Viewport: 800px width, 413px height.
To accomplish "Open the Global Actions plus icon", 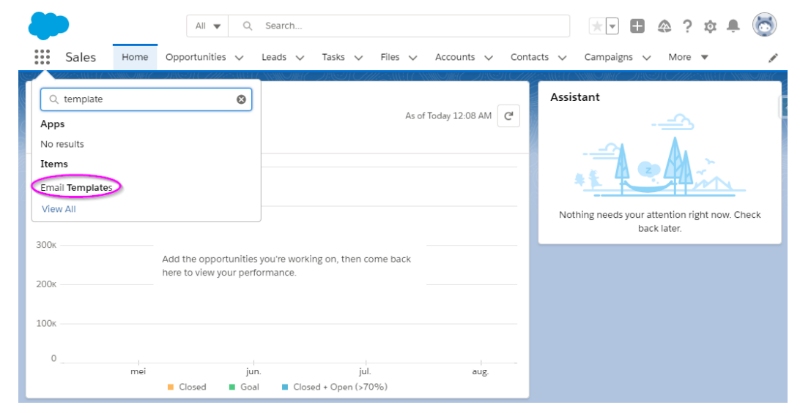I will [x=638, y=26].
